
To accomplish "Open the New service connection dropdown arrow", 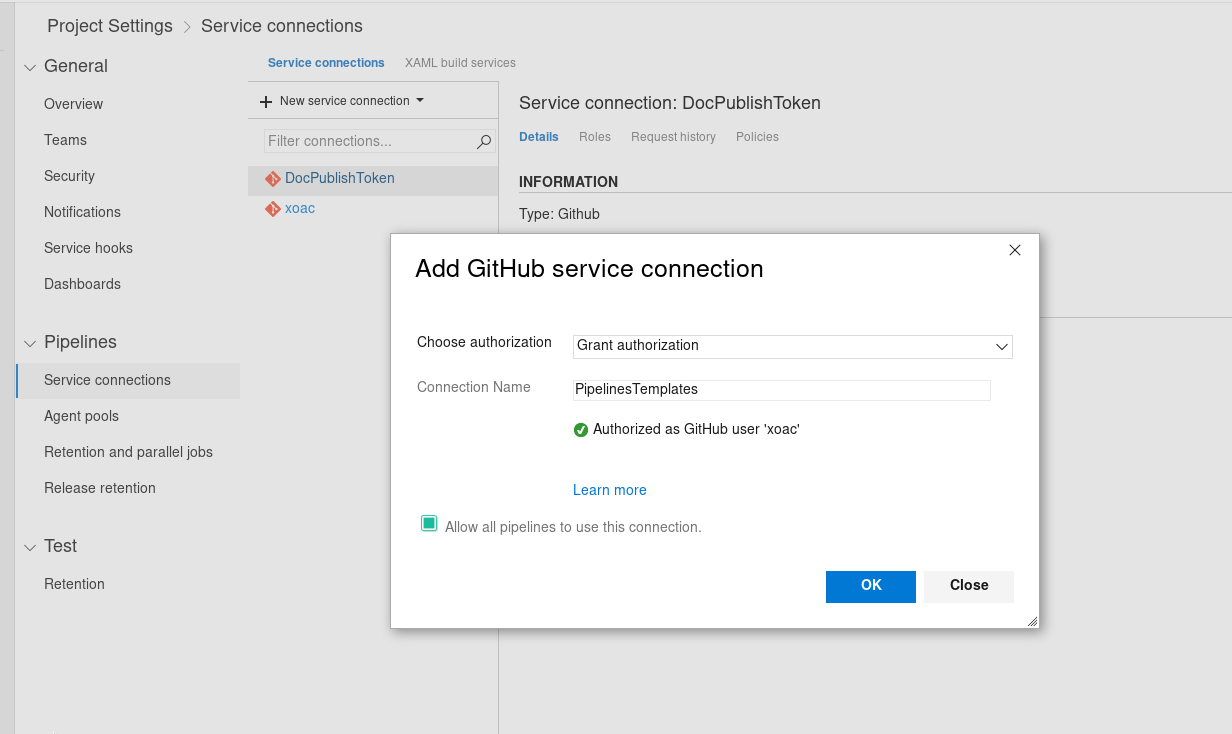I will pyautogui.click(x=420, y=100).
